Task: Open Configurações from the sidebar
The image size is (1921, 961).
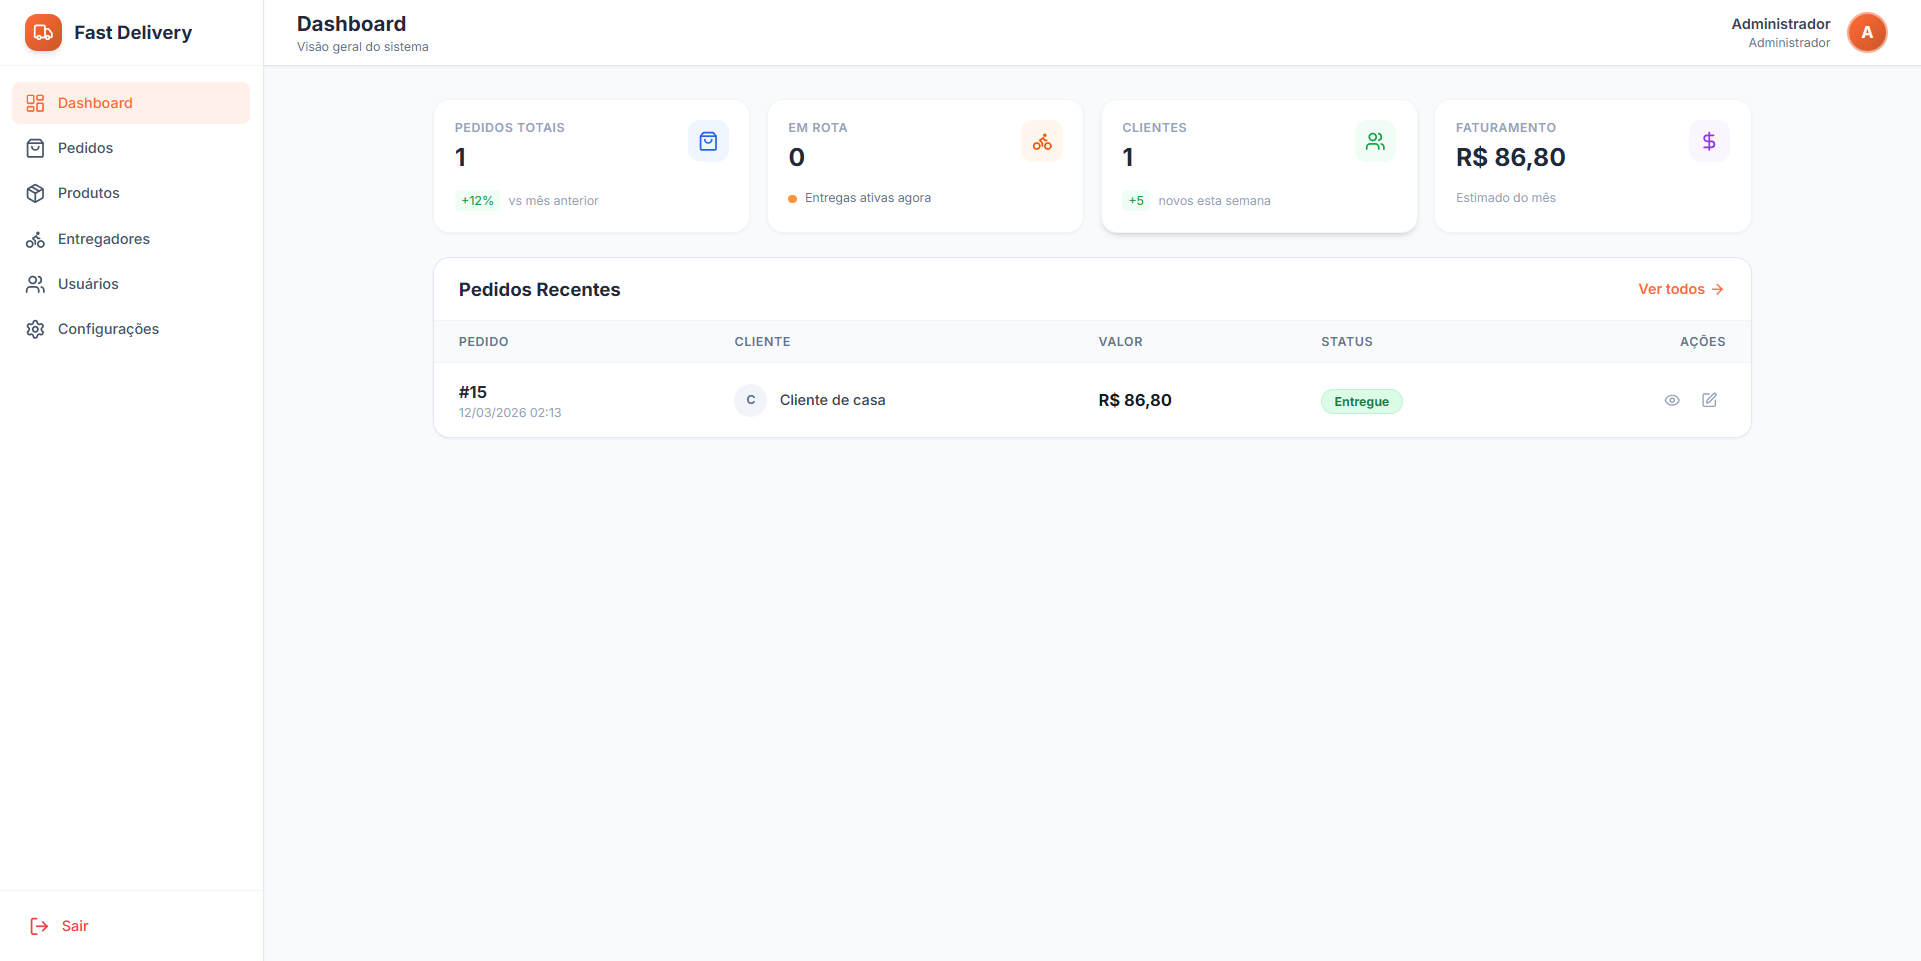Action: [x=108, y=329]
